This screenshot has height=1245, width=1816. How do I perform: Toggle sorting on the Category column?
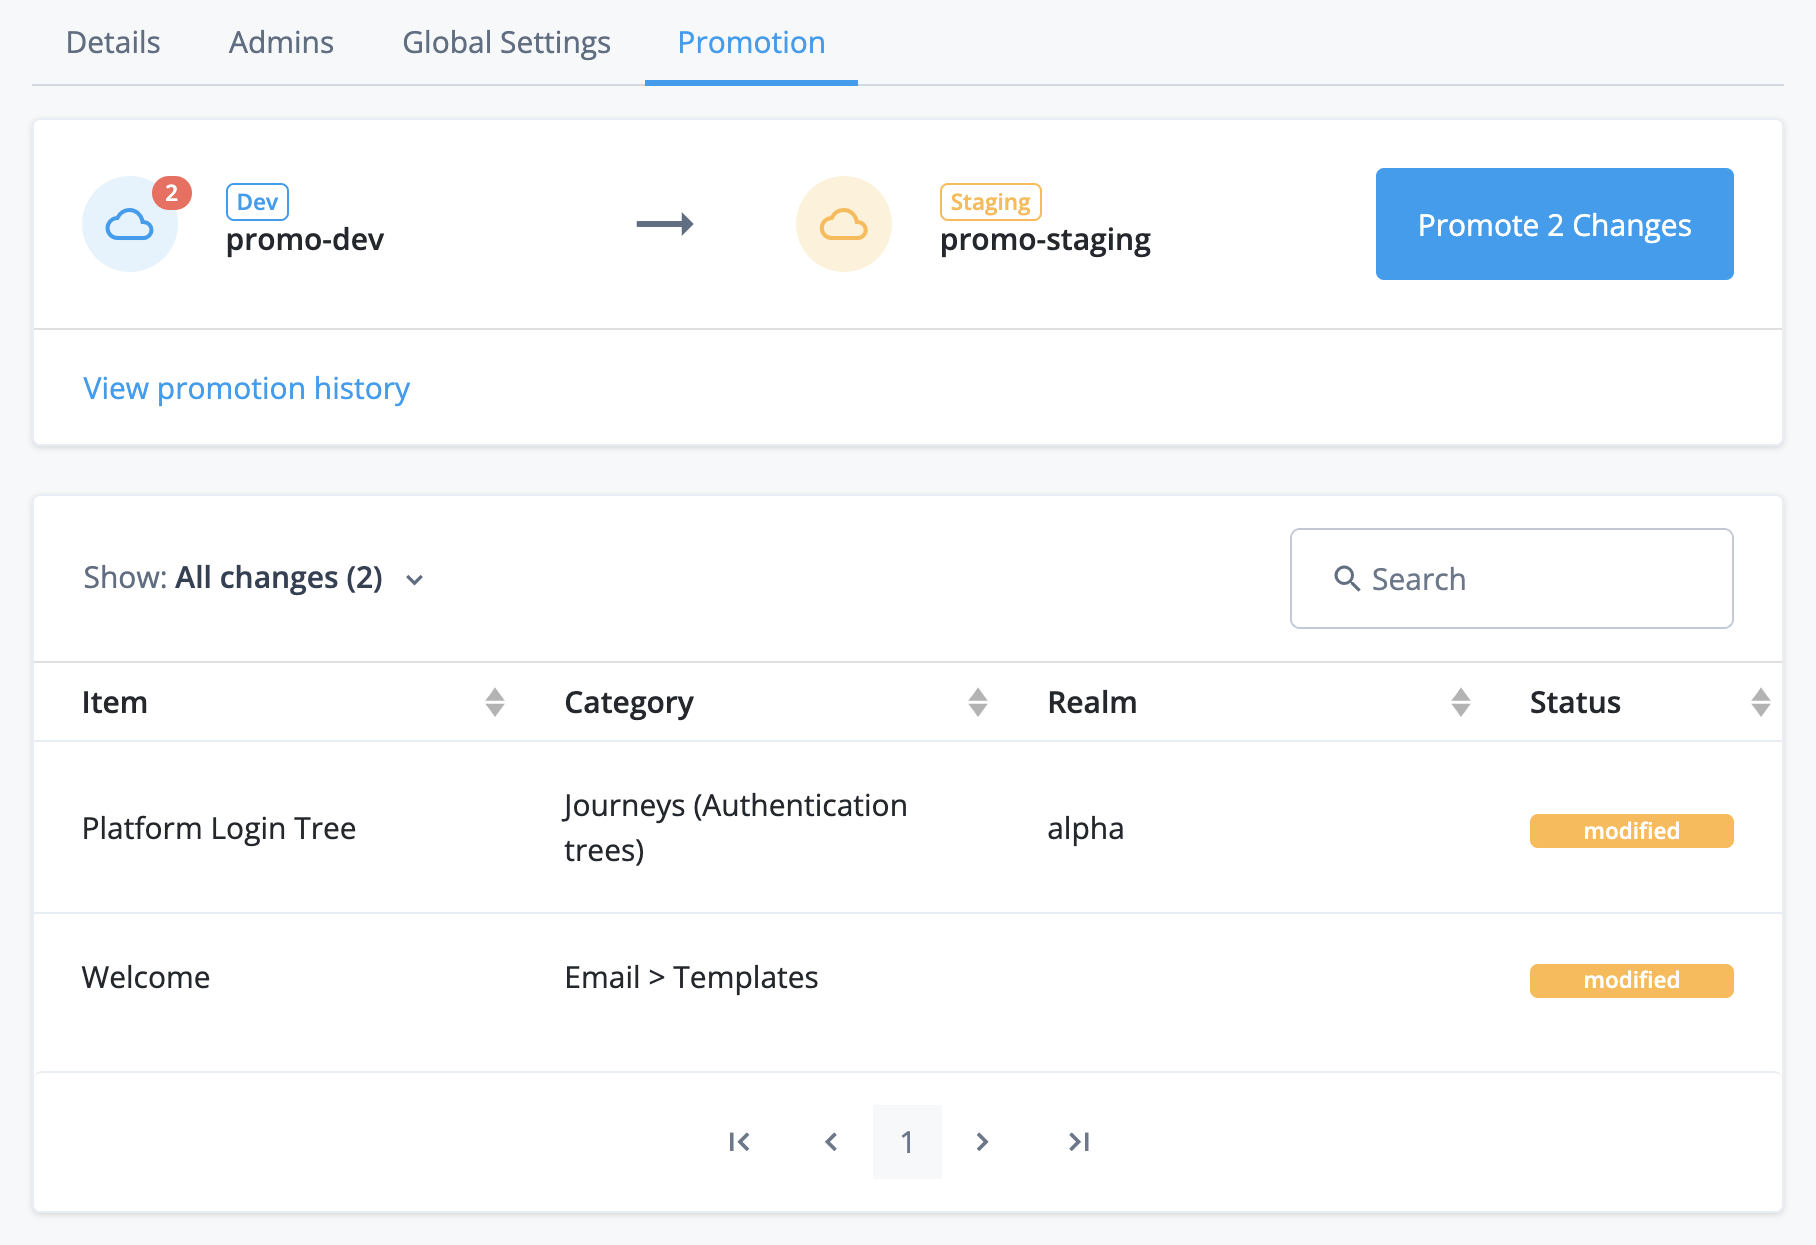[x=977, y=702]
